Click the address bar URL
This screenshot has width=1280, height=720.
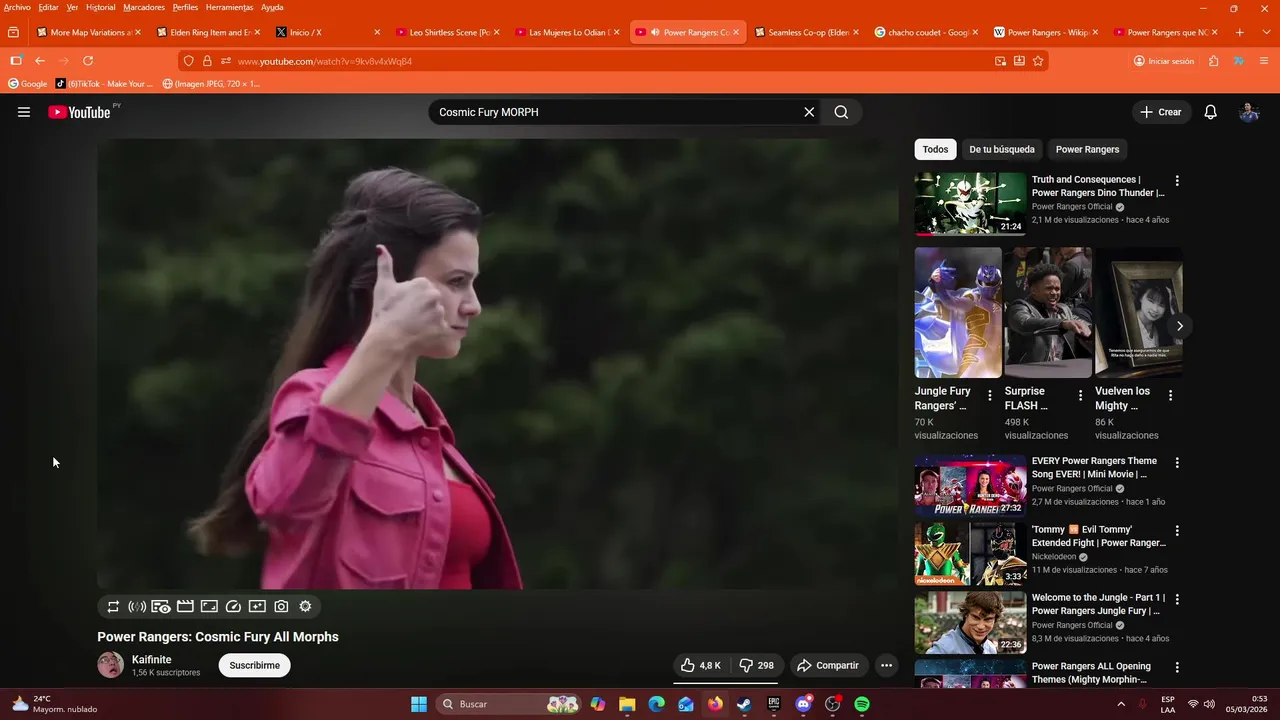pos(325,61)
